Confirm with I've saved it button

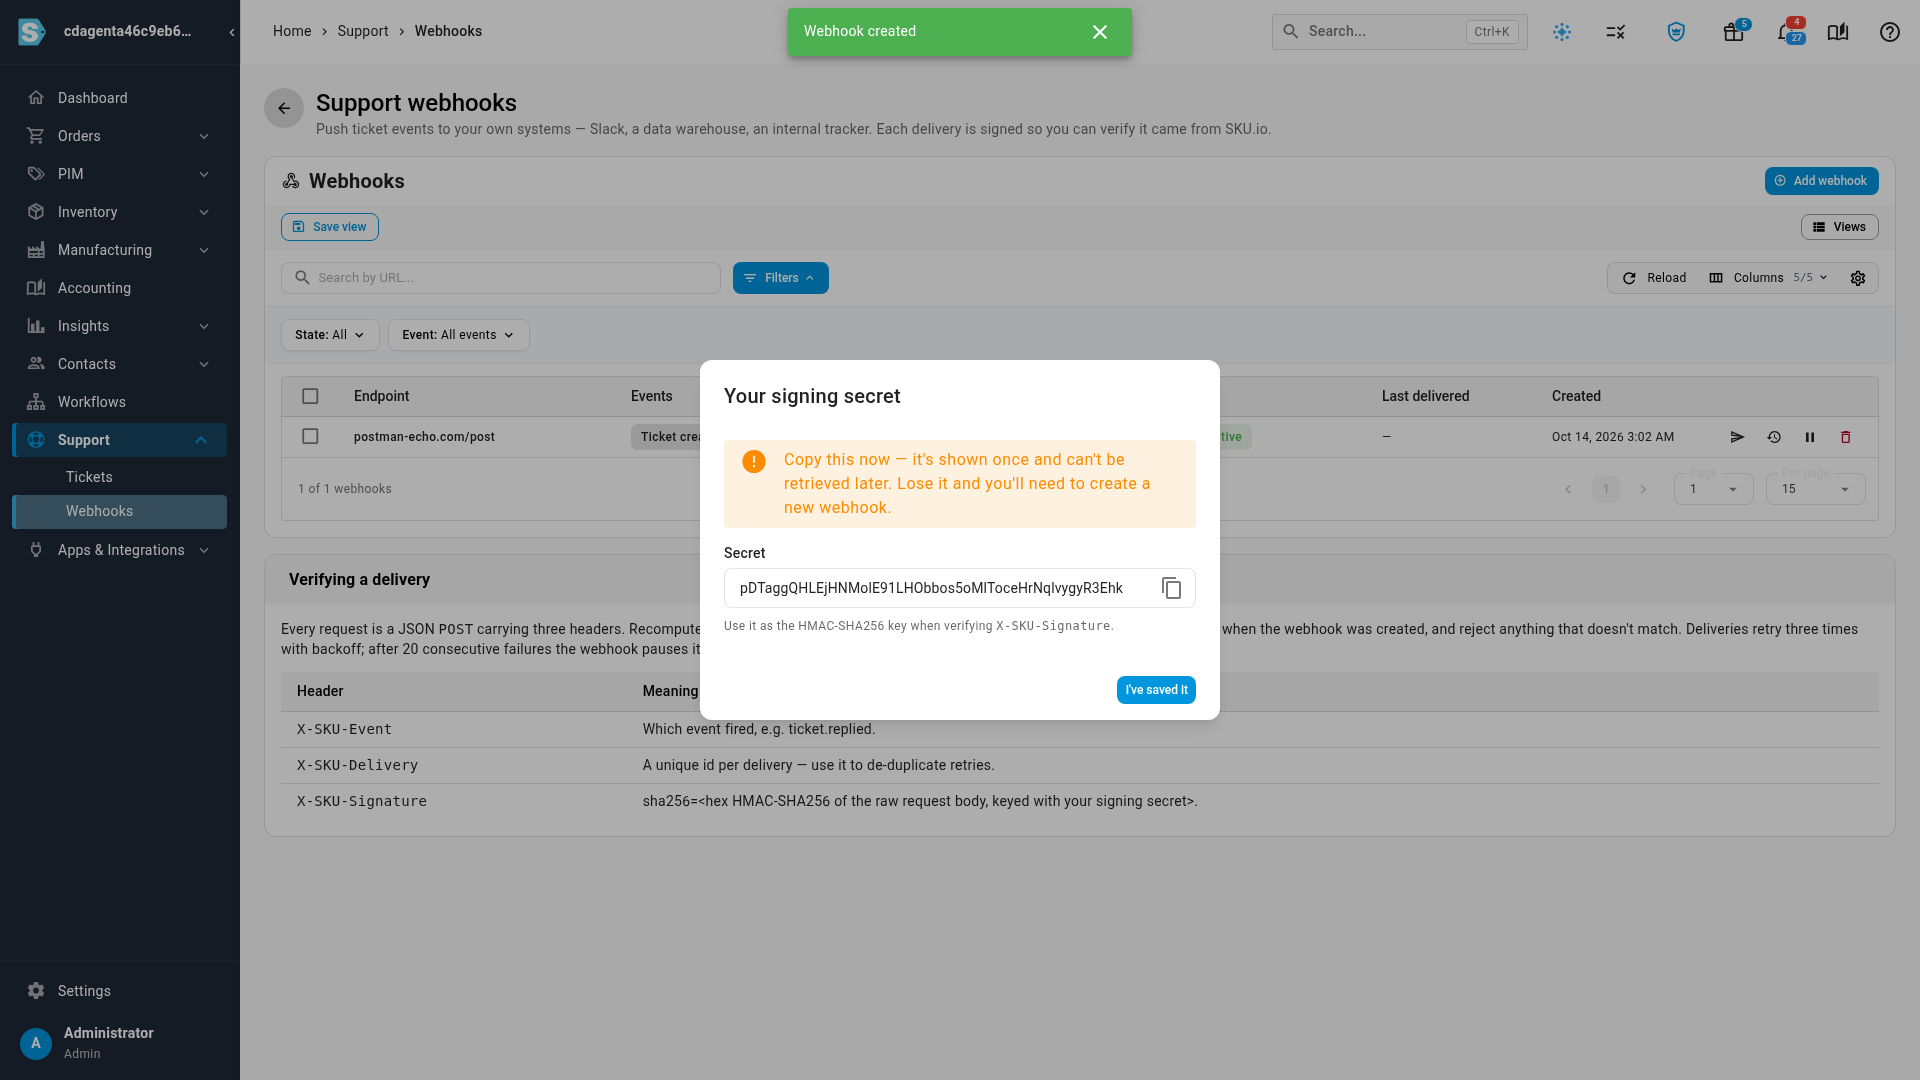[1156, 690]
